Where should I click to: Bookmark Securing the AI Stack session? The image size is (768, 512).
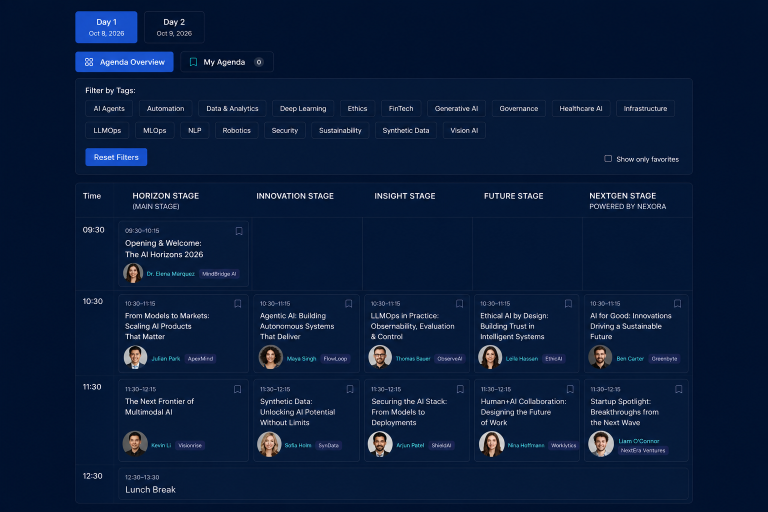(x=460, y=390)
